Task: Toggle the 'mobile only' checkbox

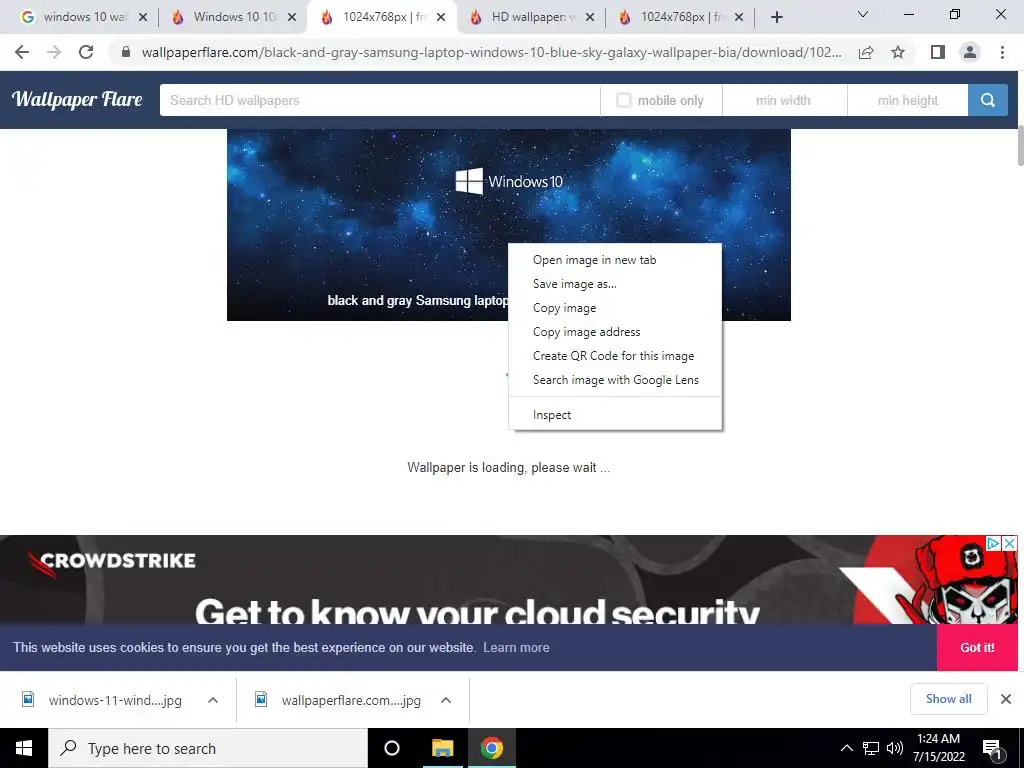Action: (624, 100)
